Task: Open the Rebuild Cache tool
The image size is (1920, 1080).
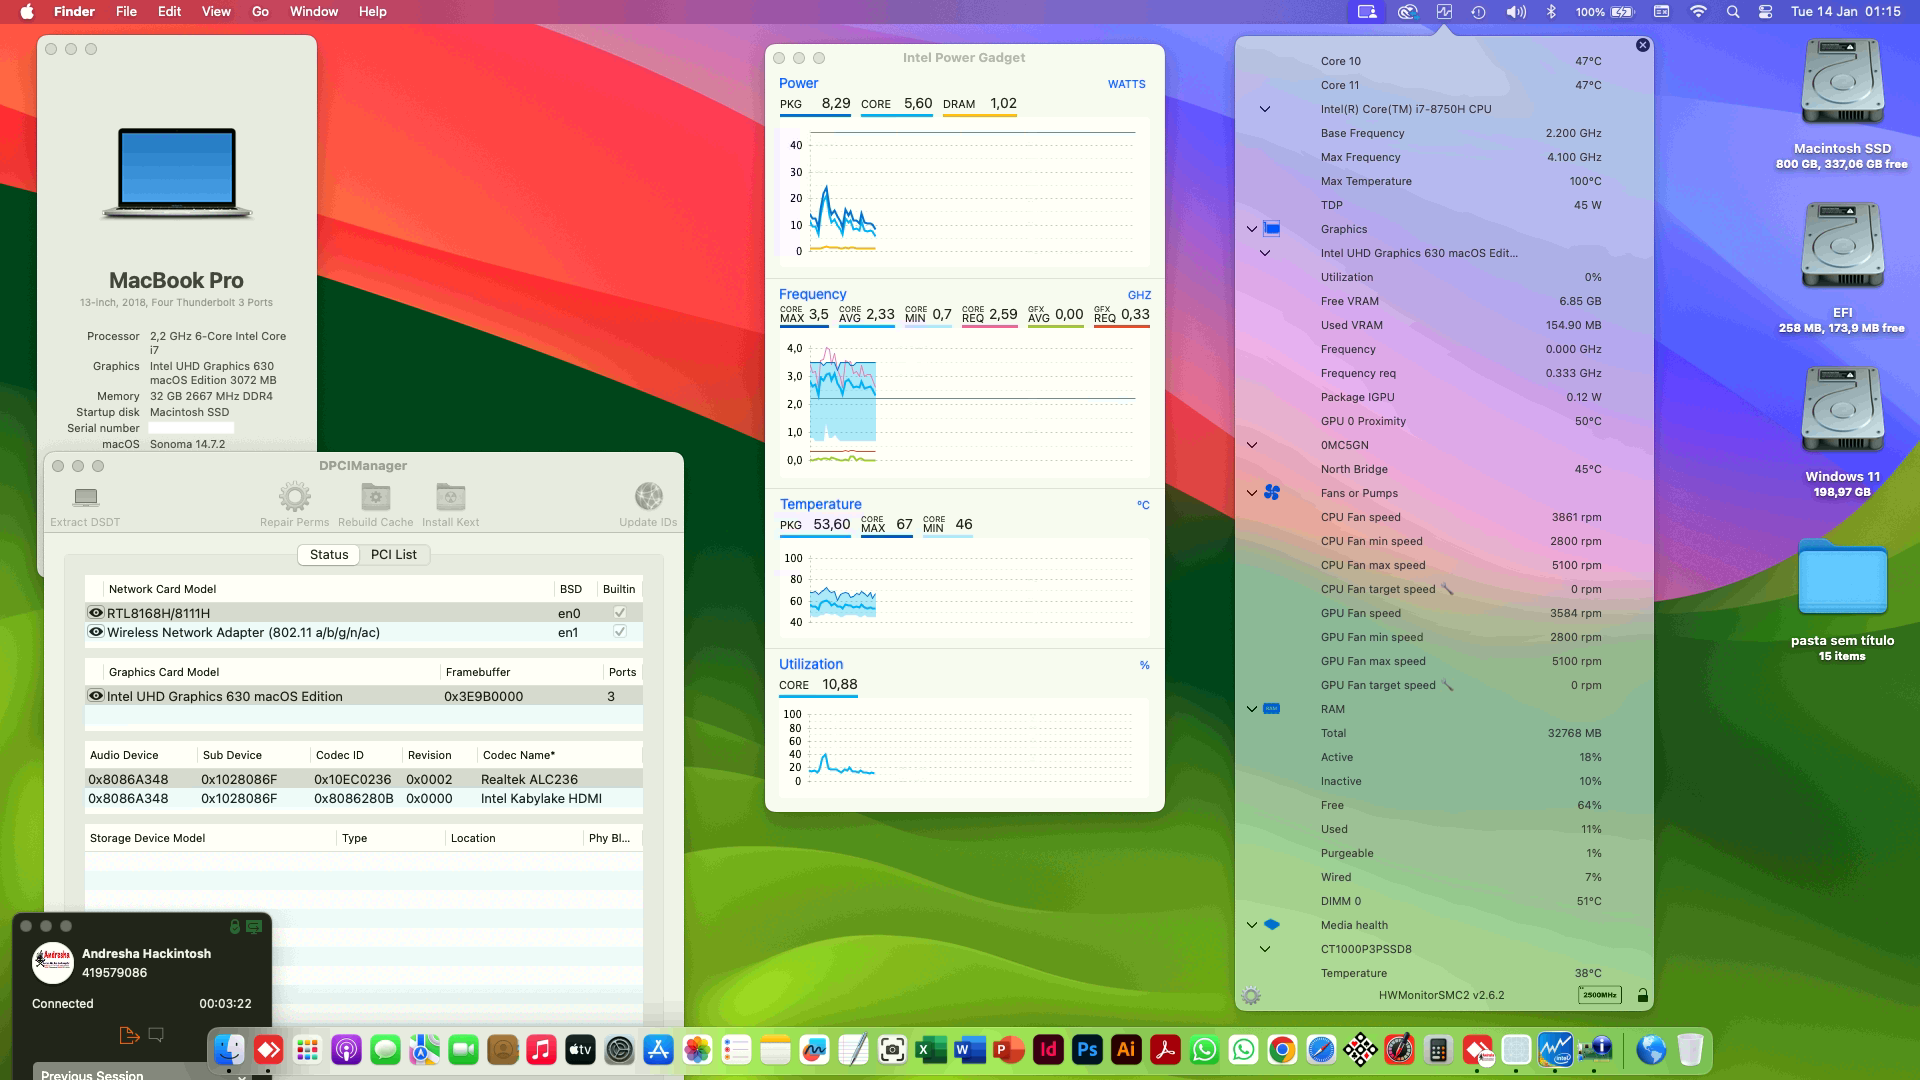Action: click(x=375, y=497)
